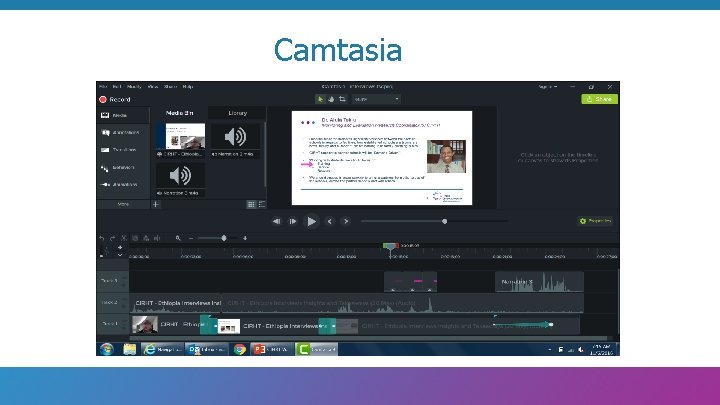The image size is (720, 405).
Task: Switch to the Media Bin tab
Action: (180, 113)
